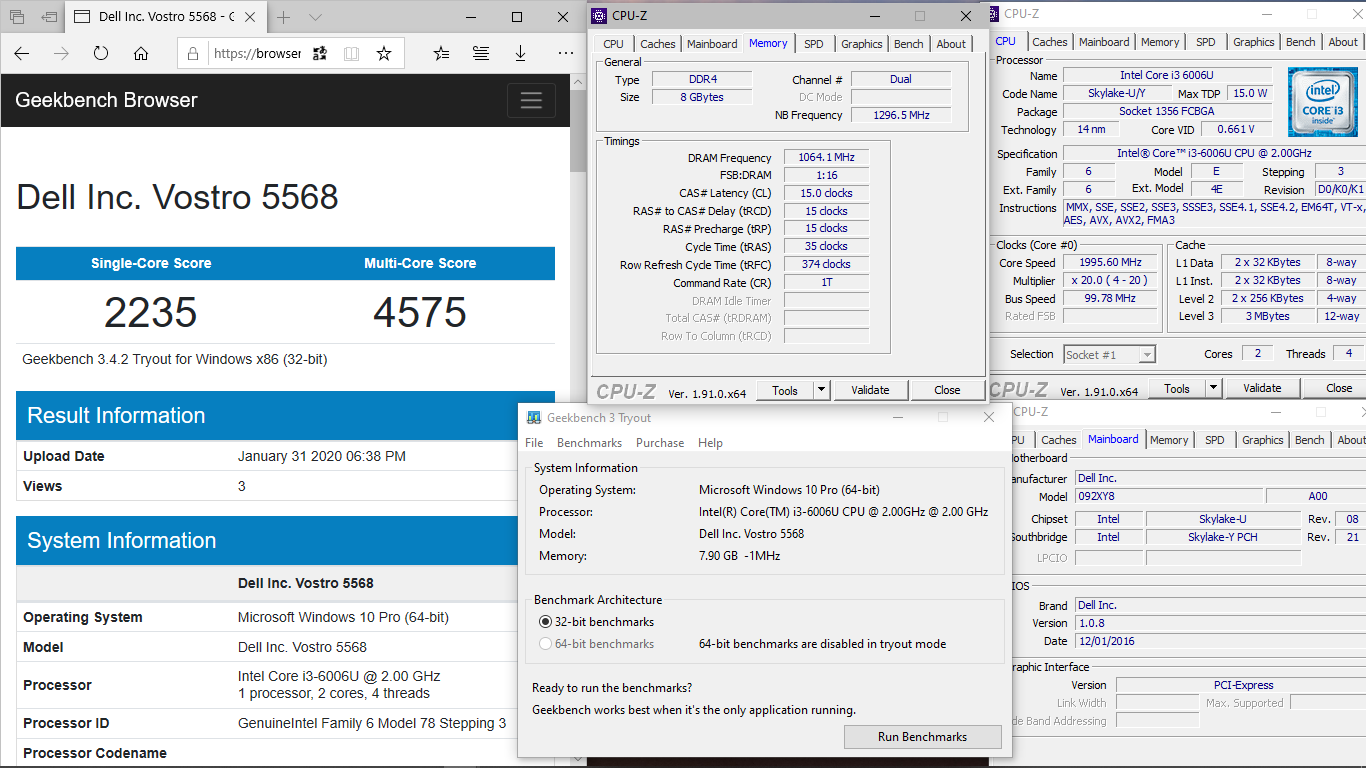Screen dimensions: 1366x768
Task: Click the URL address field
Action: tap(257, 54)
